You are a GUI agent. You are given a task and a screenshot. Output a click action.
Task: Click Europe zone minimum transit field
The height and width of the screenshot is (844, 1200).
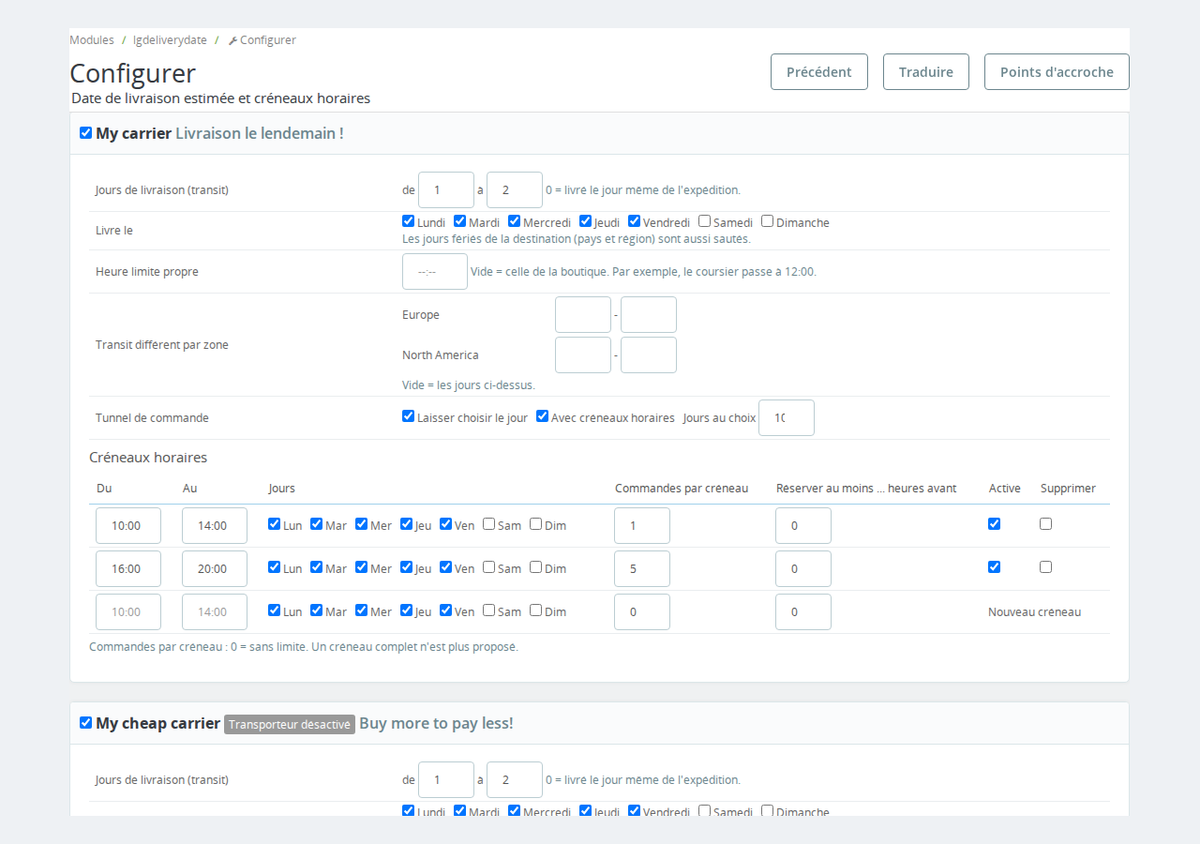tap(583, 315)
